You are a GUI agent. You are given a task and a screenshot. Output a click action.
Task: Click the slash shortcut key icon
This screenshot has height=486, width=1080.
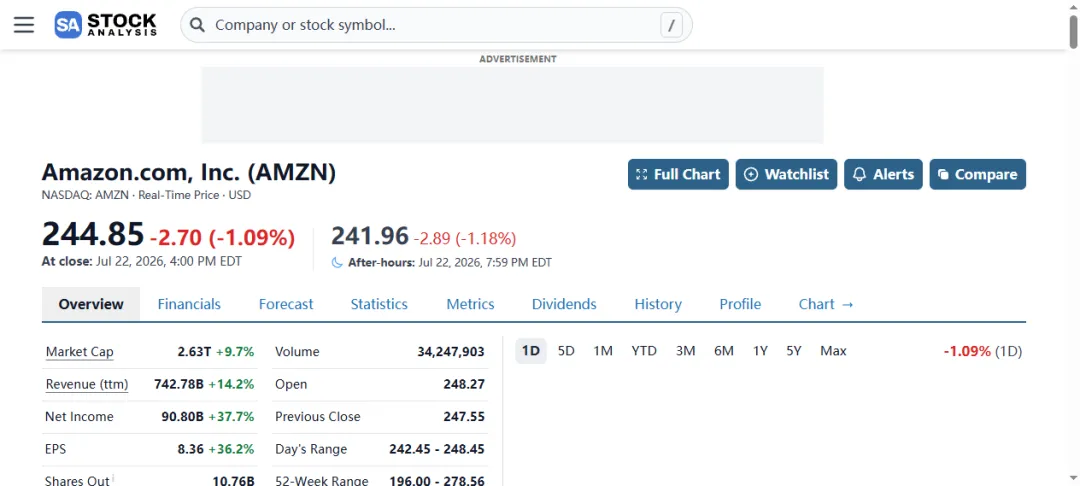tap(671, 25)
